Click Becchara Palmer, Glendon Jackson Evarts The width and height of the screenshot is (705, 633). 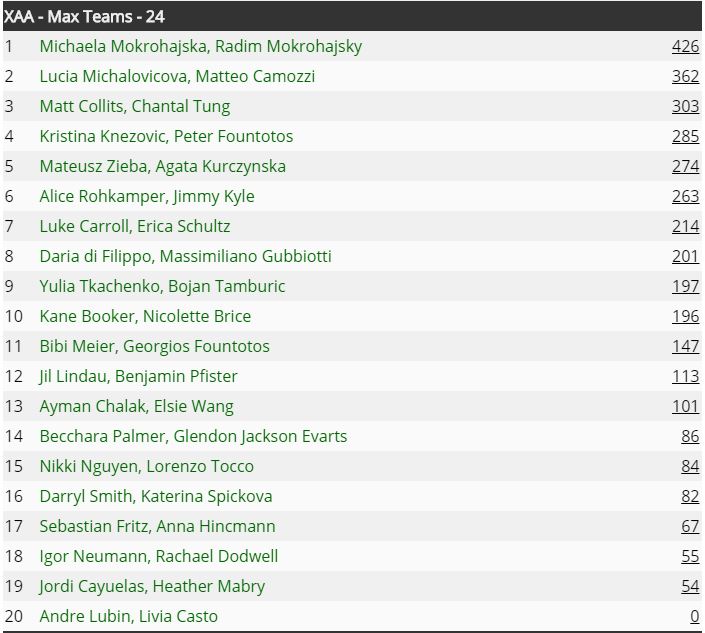[x=193, y=437]
